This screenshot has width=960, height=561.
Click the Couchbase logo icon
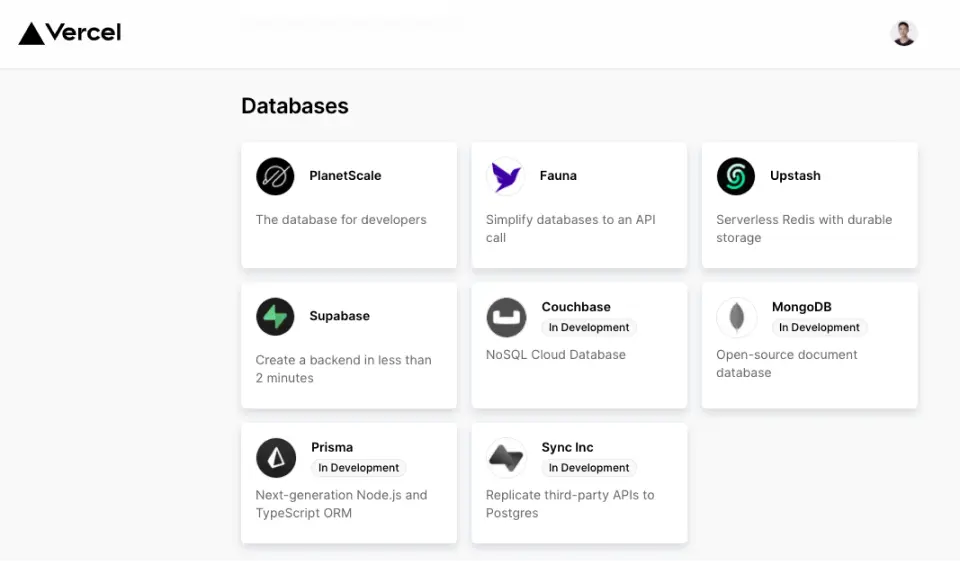506,318
